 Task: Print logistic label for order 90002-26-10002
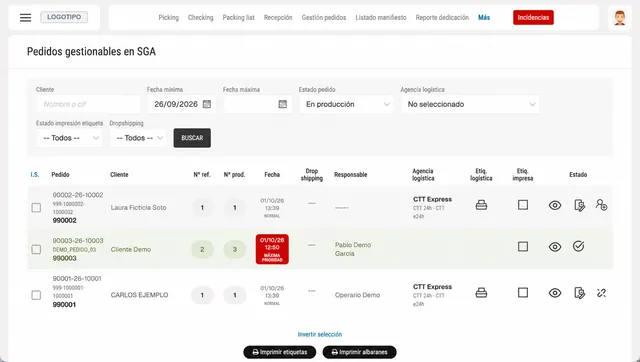tap(481, 205)
